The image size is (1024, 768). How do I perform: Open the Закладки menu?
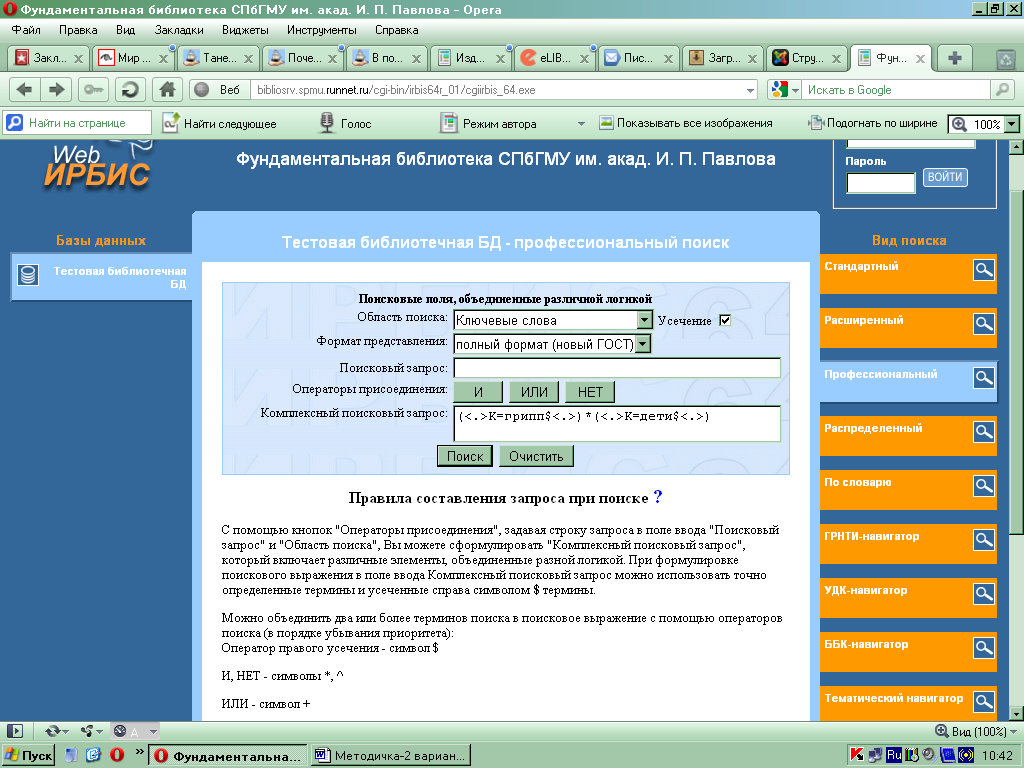pyautogui.click(x=179, y=30)
